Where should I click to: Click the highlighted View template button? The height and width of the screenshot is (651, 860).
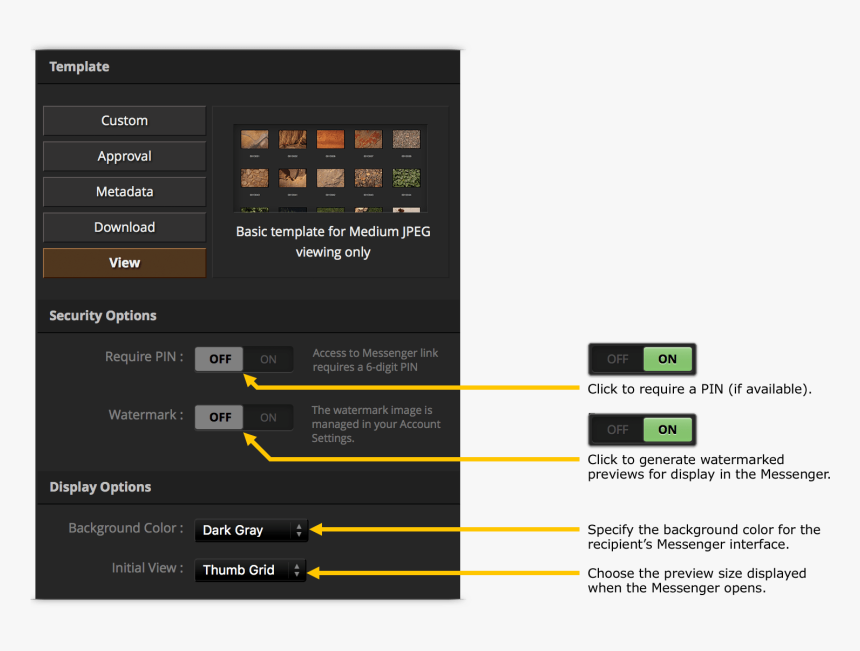pyautogui.click(x=124, y=263)
